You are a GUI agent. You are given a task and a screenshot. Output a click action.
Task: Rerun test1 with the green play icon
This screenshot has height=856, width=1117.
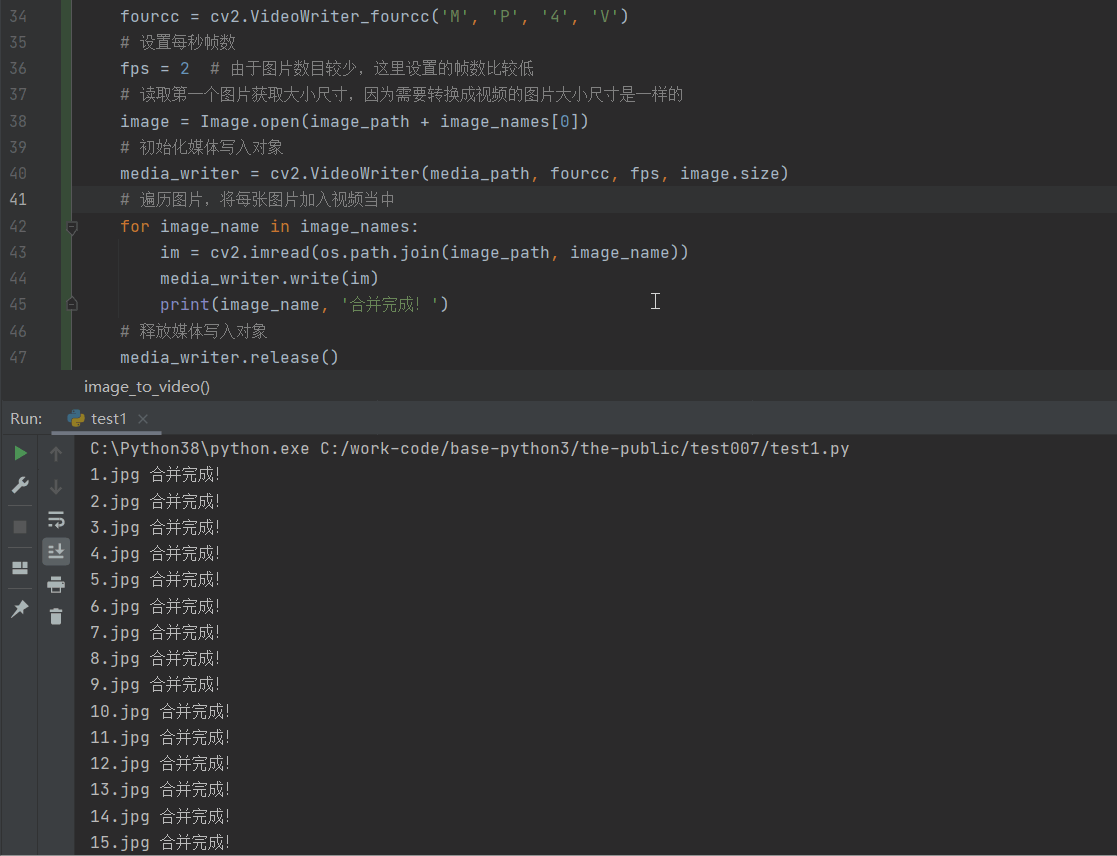[x=20, y=454]
